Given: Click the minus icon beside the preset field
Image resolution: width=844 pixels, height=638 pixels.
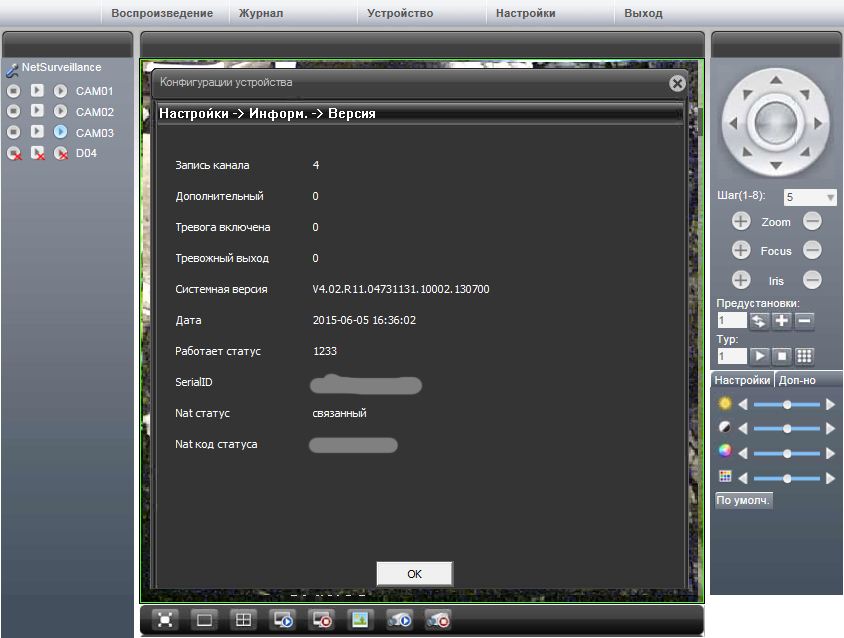Looking at the screenshot, I should tap(805, 321).
